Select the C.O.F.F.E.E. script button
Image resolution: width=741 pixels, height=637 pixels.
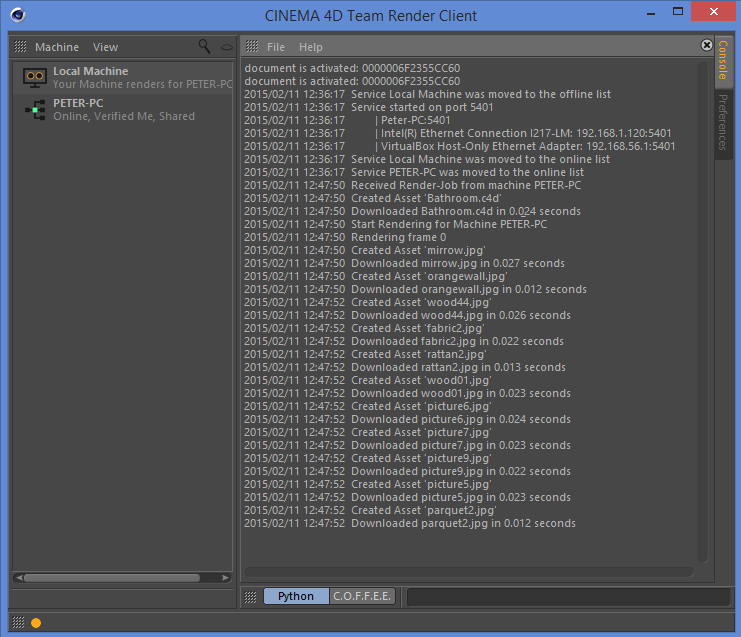coord(362,596)
